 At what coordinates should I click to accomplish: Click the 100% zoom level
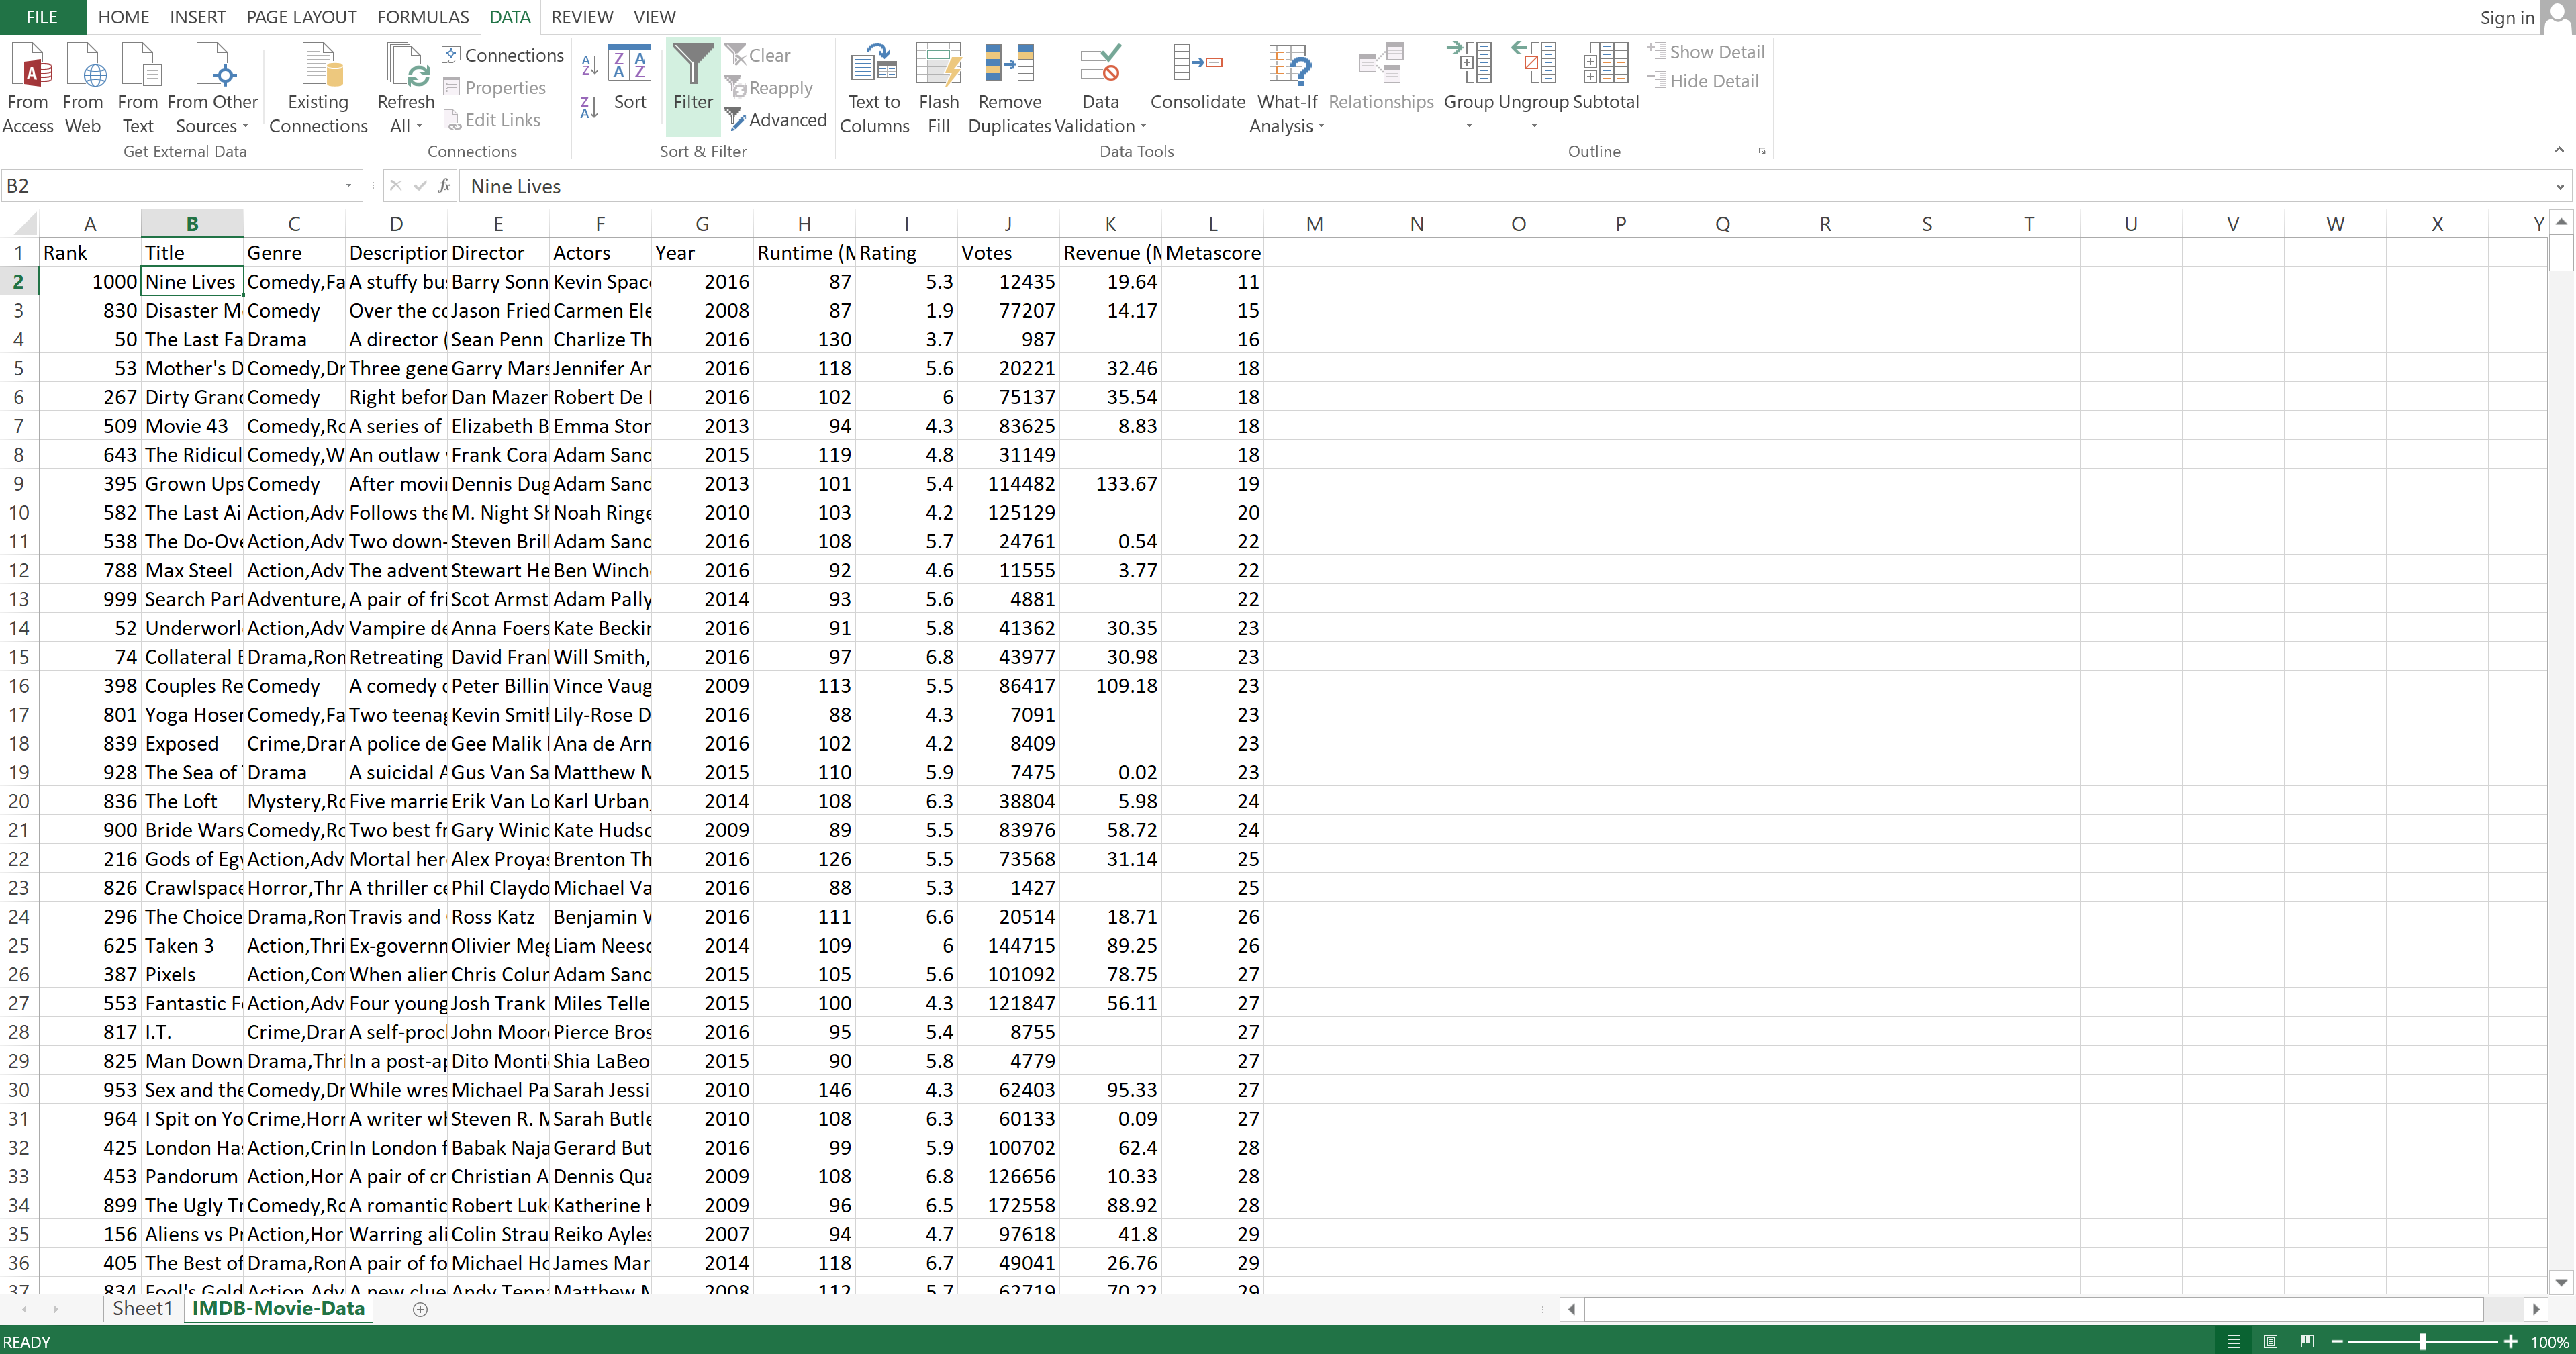tap(2549, 1342)
